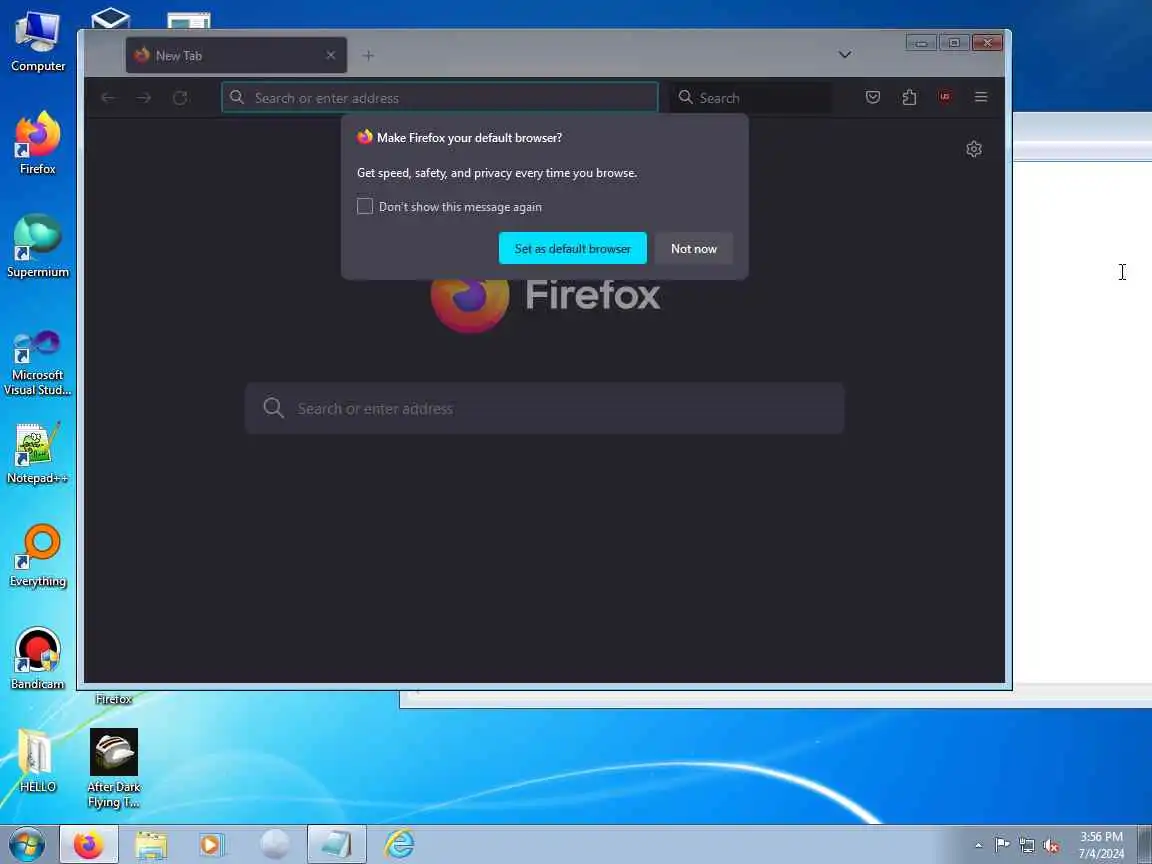Dismiss prompt with Not now button
This screenshot has height=864, width=1152.
click(x=694, y=248)
